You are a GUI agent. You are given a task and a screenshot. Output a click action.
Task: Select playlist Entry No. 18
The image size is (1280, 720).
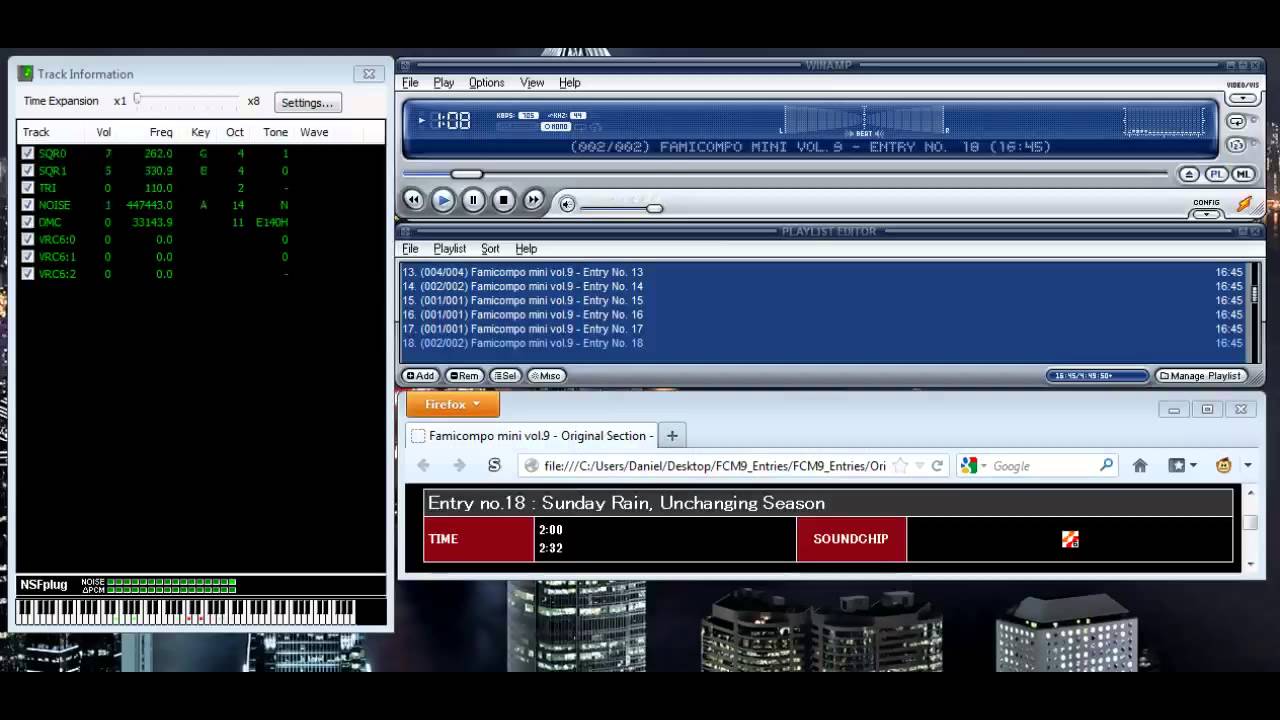(825, 343)
